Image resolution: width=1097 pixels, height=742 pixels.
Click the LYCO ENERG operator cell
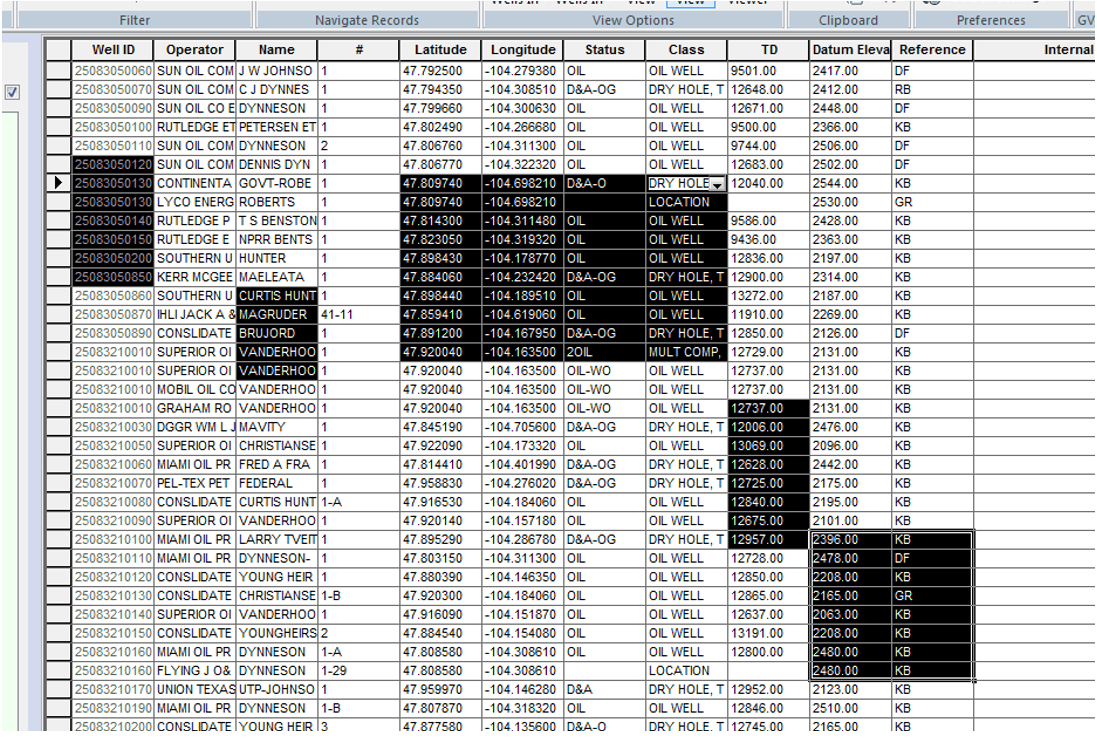tap(194, 202)
